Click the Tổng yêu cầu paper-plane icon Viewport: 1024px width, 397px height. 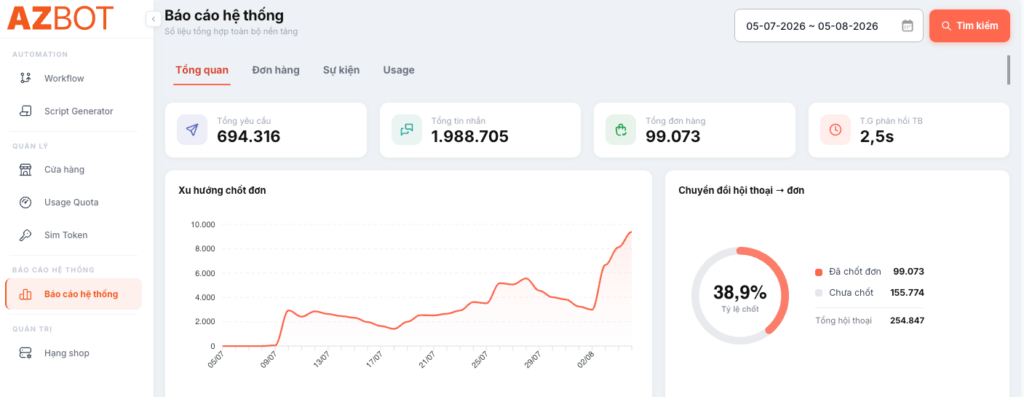[x=192, y=130]
